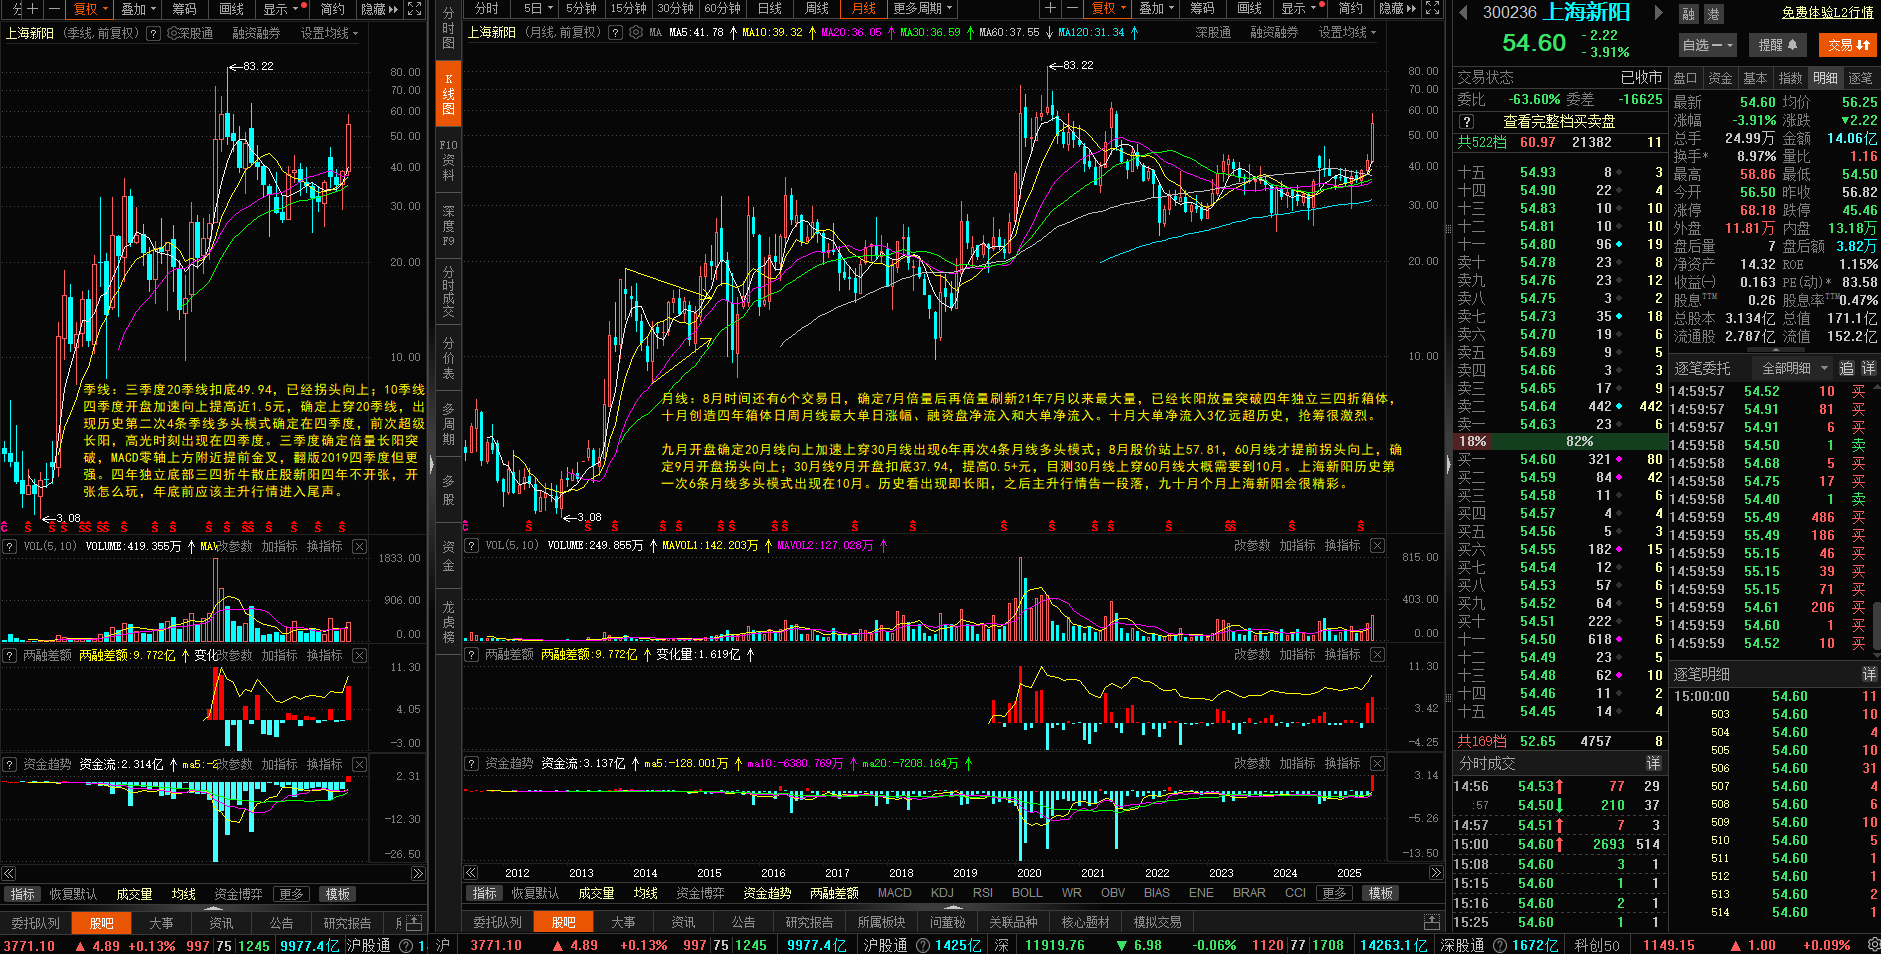Screen dimensions: 1881x954
Task: Click the minus zoom icon on left chart
Action: pyautogui.click(x=54, y=8)
